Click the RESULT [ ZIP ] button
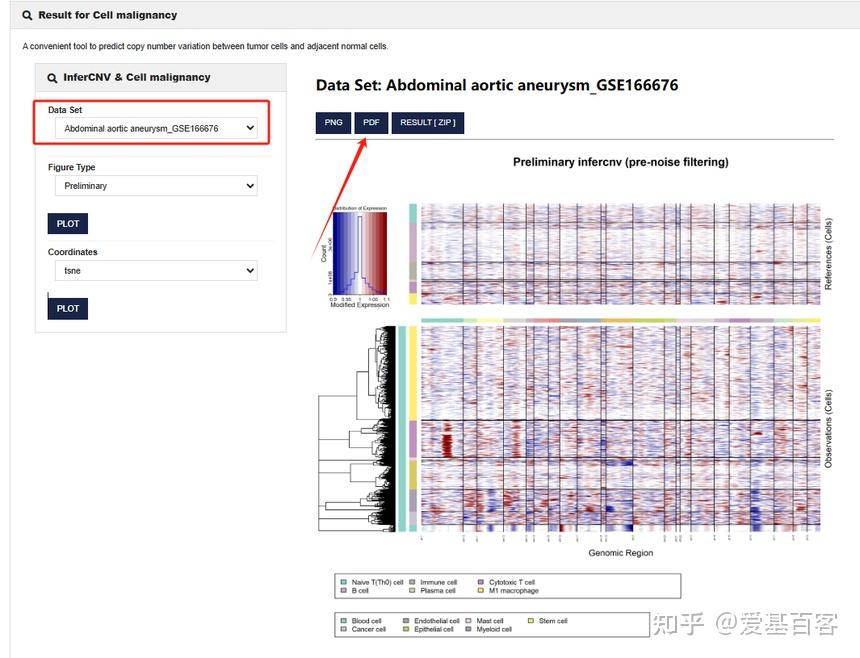860x658 pixels. point(428,122)
